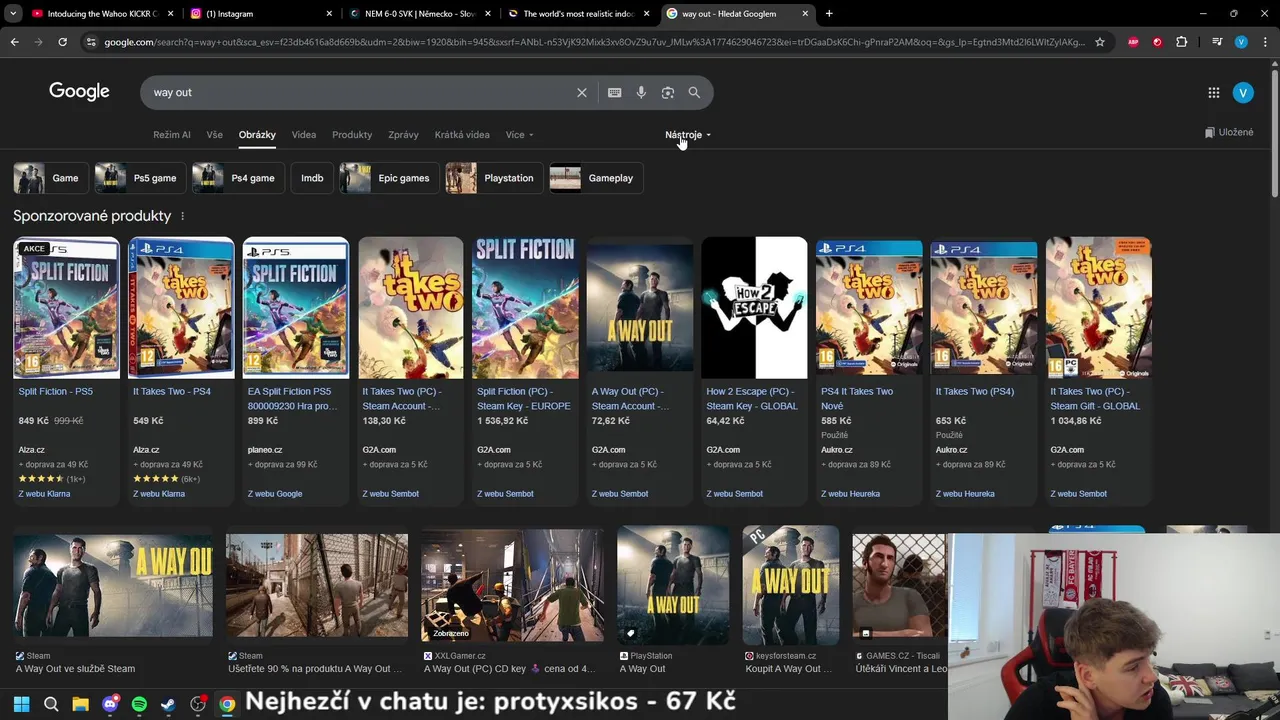Open the Chrome extensions puzzle icon
This screenshot has width=1280, height=720.
click(x=1182, y=42)
